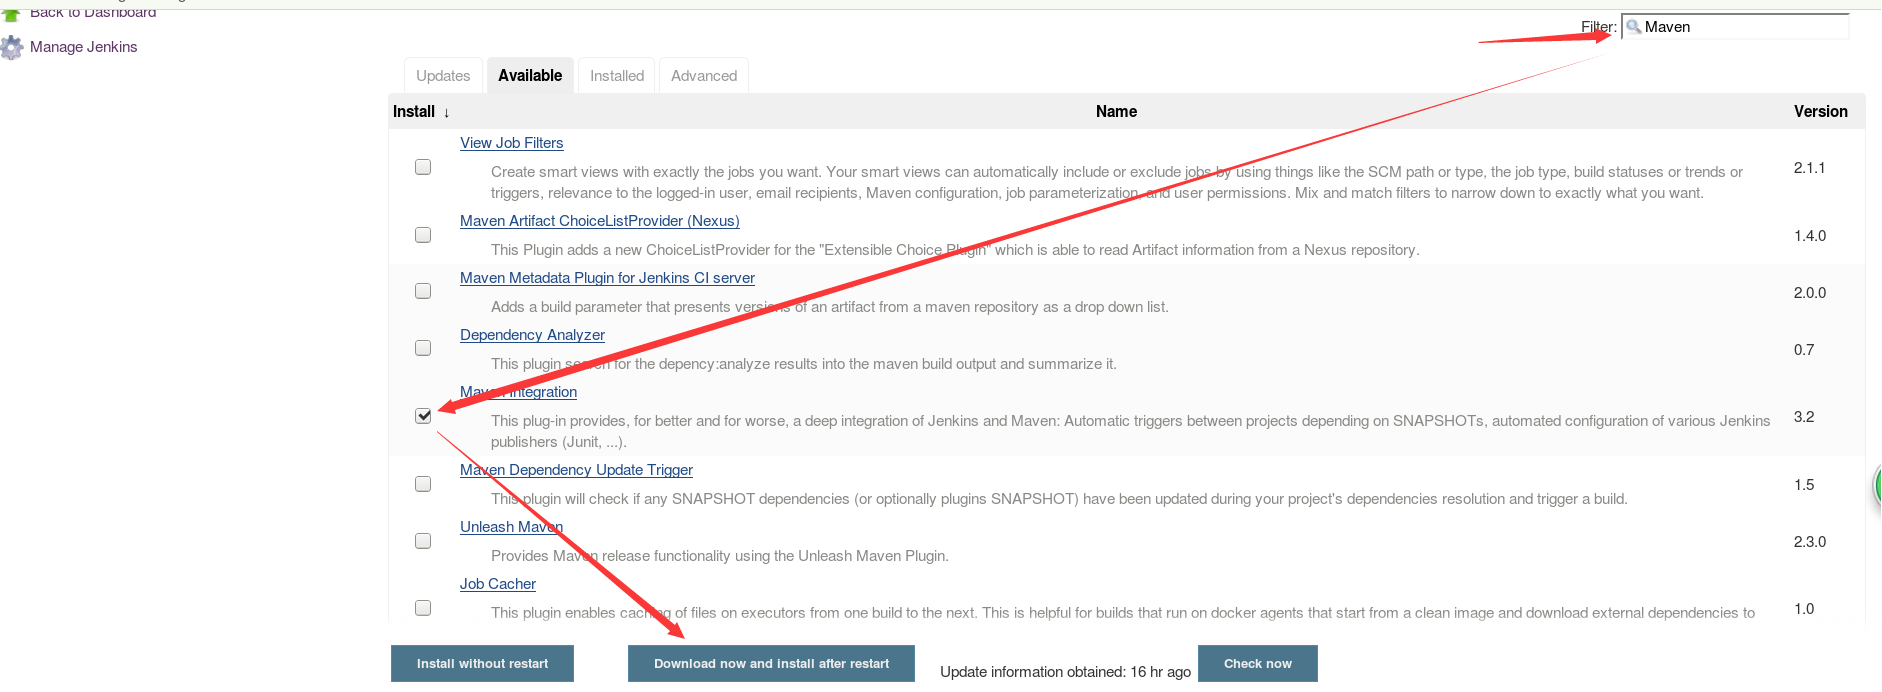This screenshot has width=1882, height=692.
Task: Click version 1.4.0 in the Version column
Action: (x=1810, y=236)
